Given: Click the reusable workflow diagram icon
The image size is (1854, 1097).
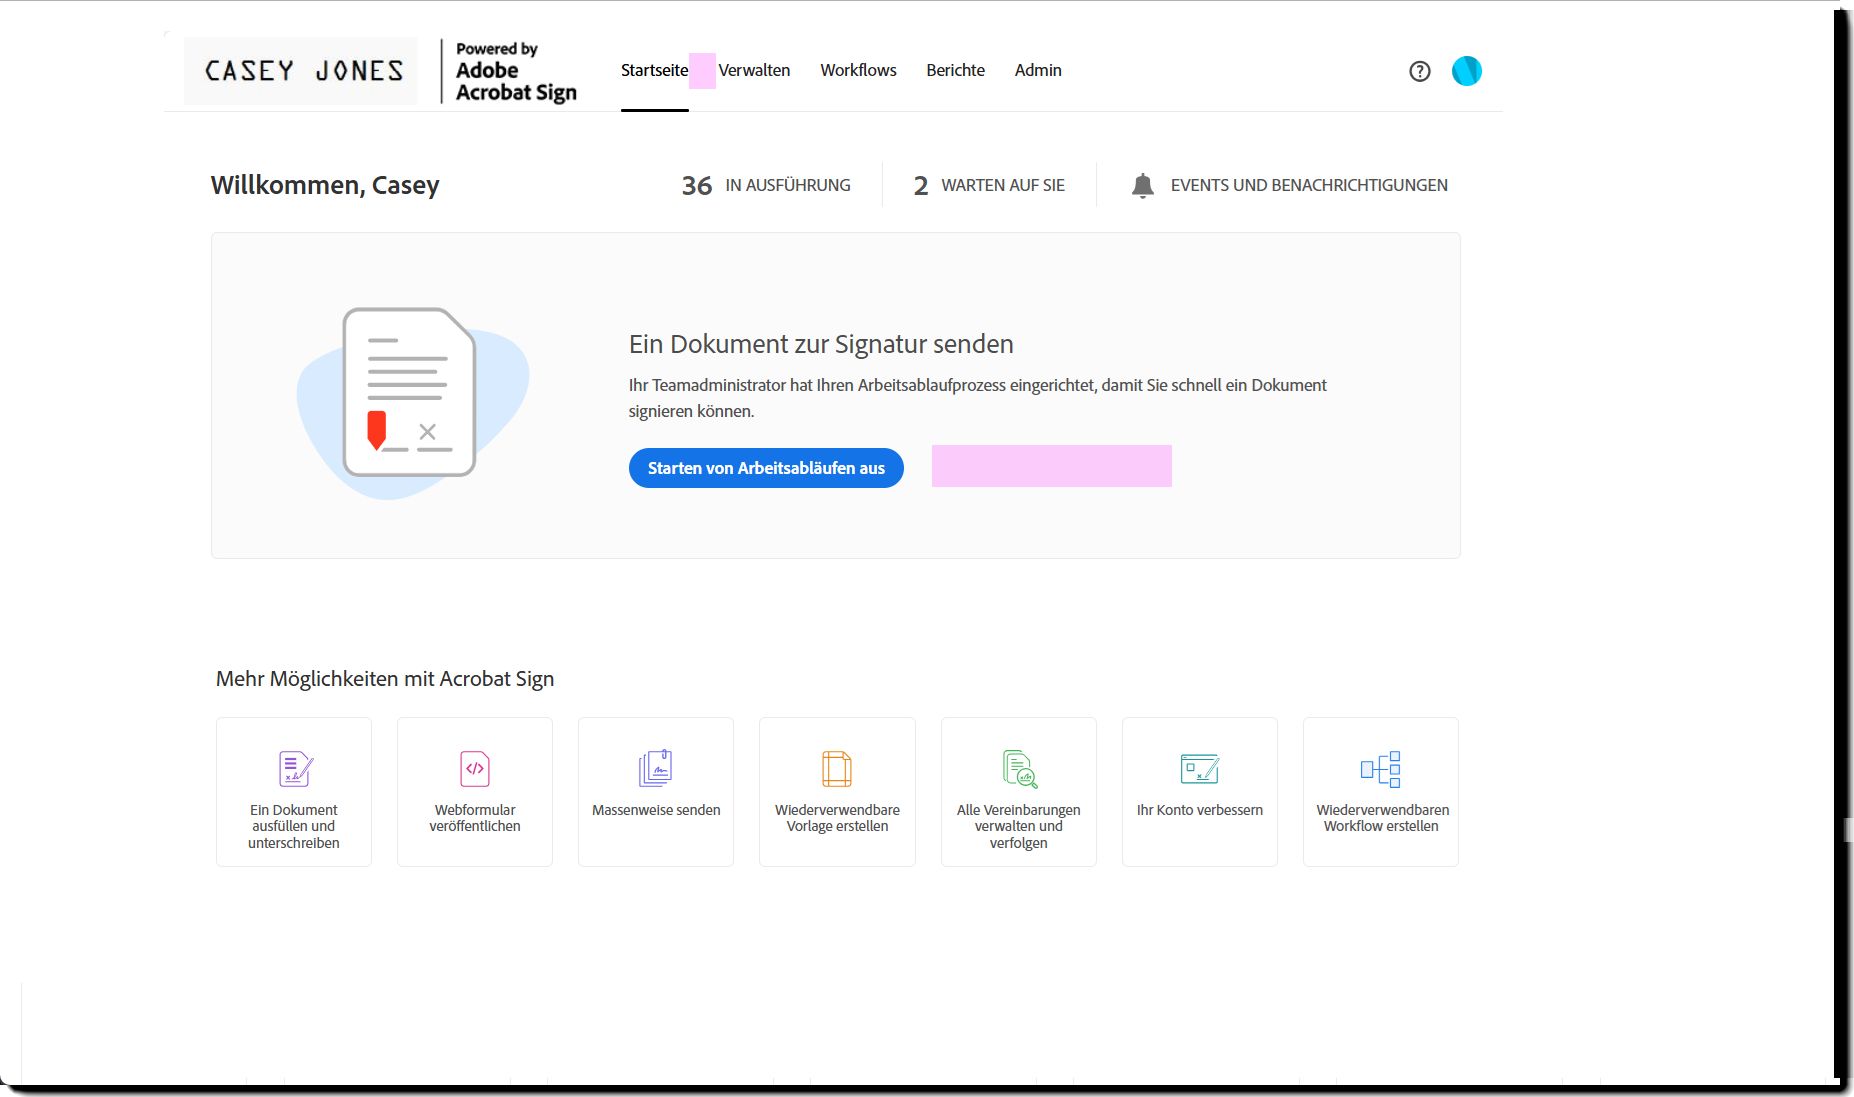Looking at the screenshot, I should click(x=1381, y=769).
